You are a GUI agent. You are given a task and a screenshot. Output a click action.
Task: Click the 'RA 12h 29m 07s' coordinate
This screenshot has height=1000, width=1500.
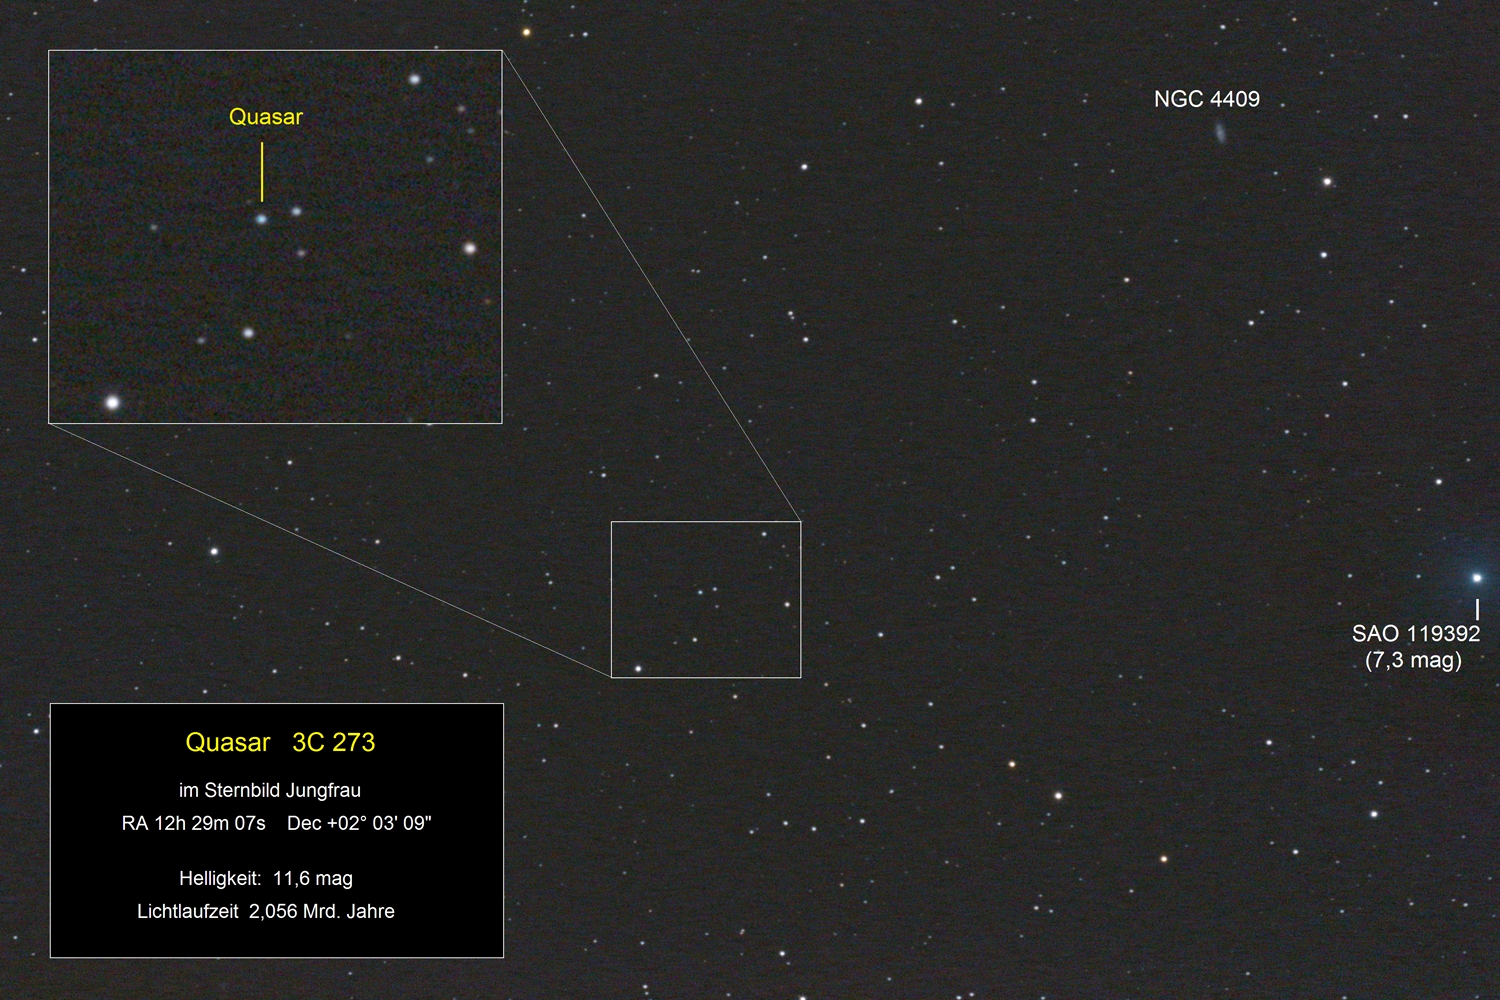(x=194, y=823)
